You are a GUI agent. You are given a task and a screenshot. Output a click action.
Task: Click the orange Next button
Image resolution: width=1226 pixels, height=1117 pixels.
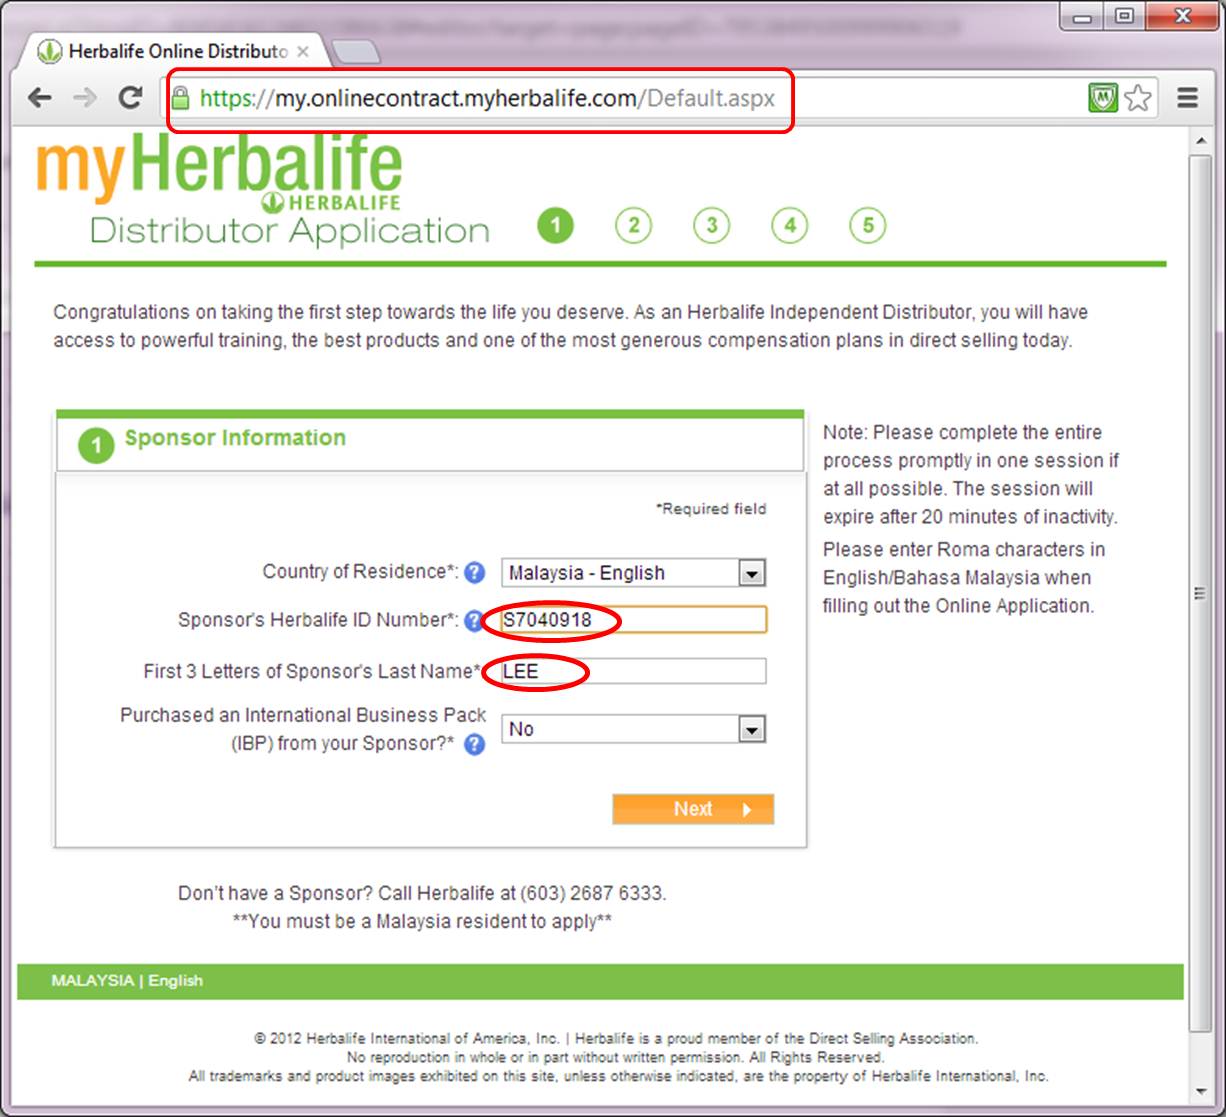(x=693, y=809)
